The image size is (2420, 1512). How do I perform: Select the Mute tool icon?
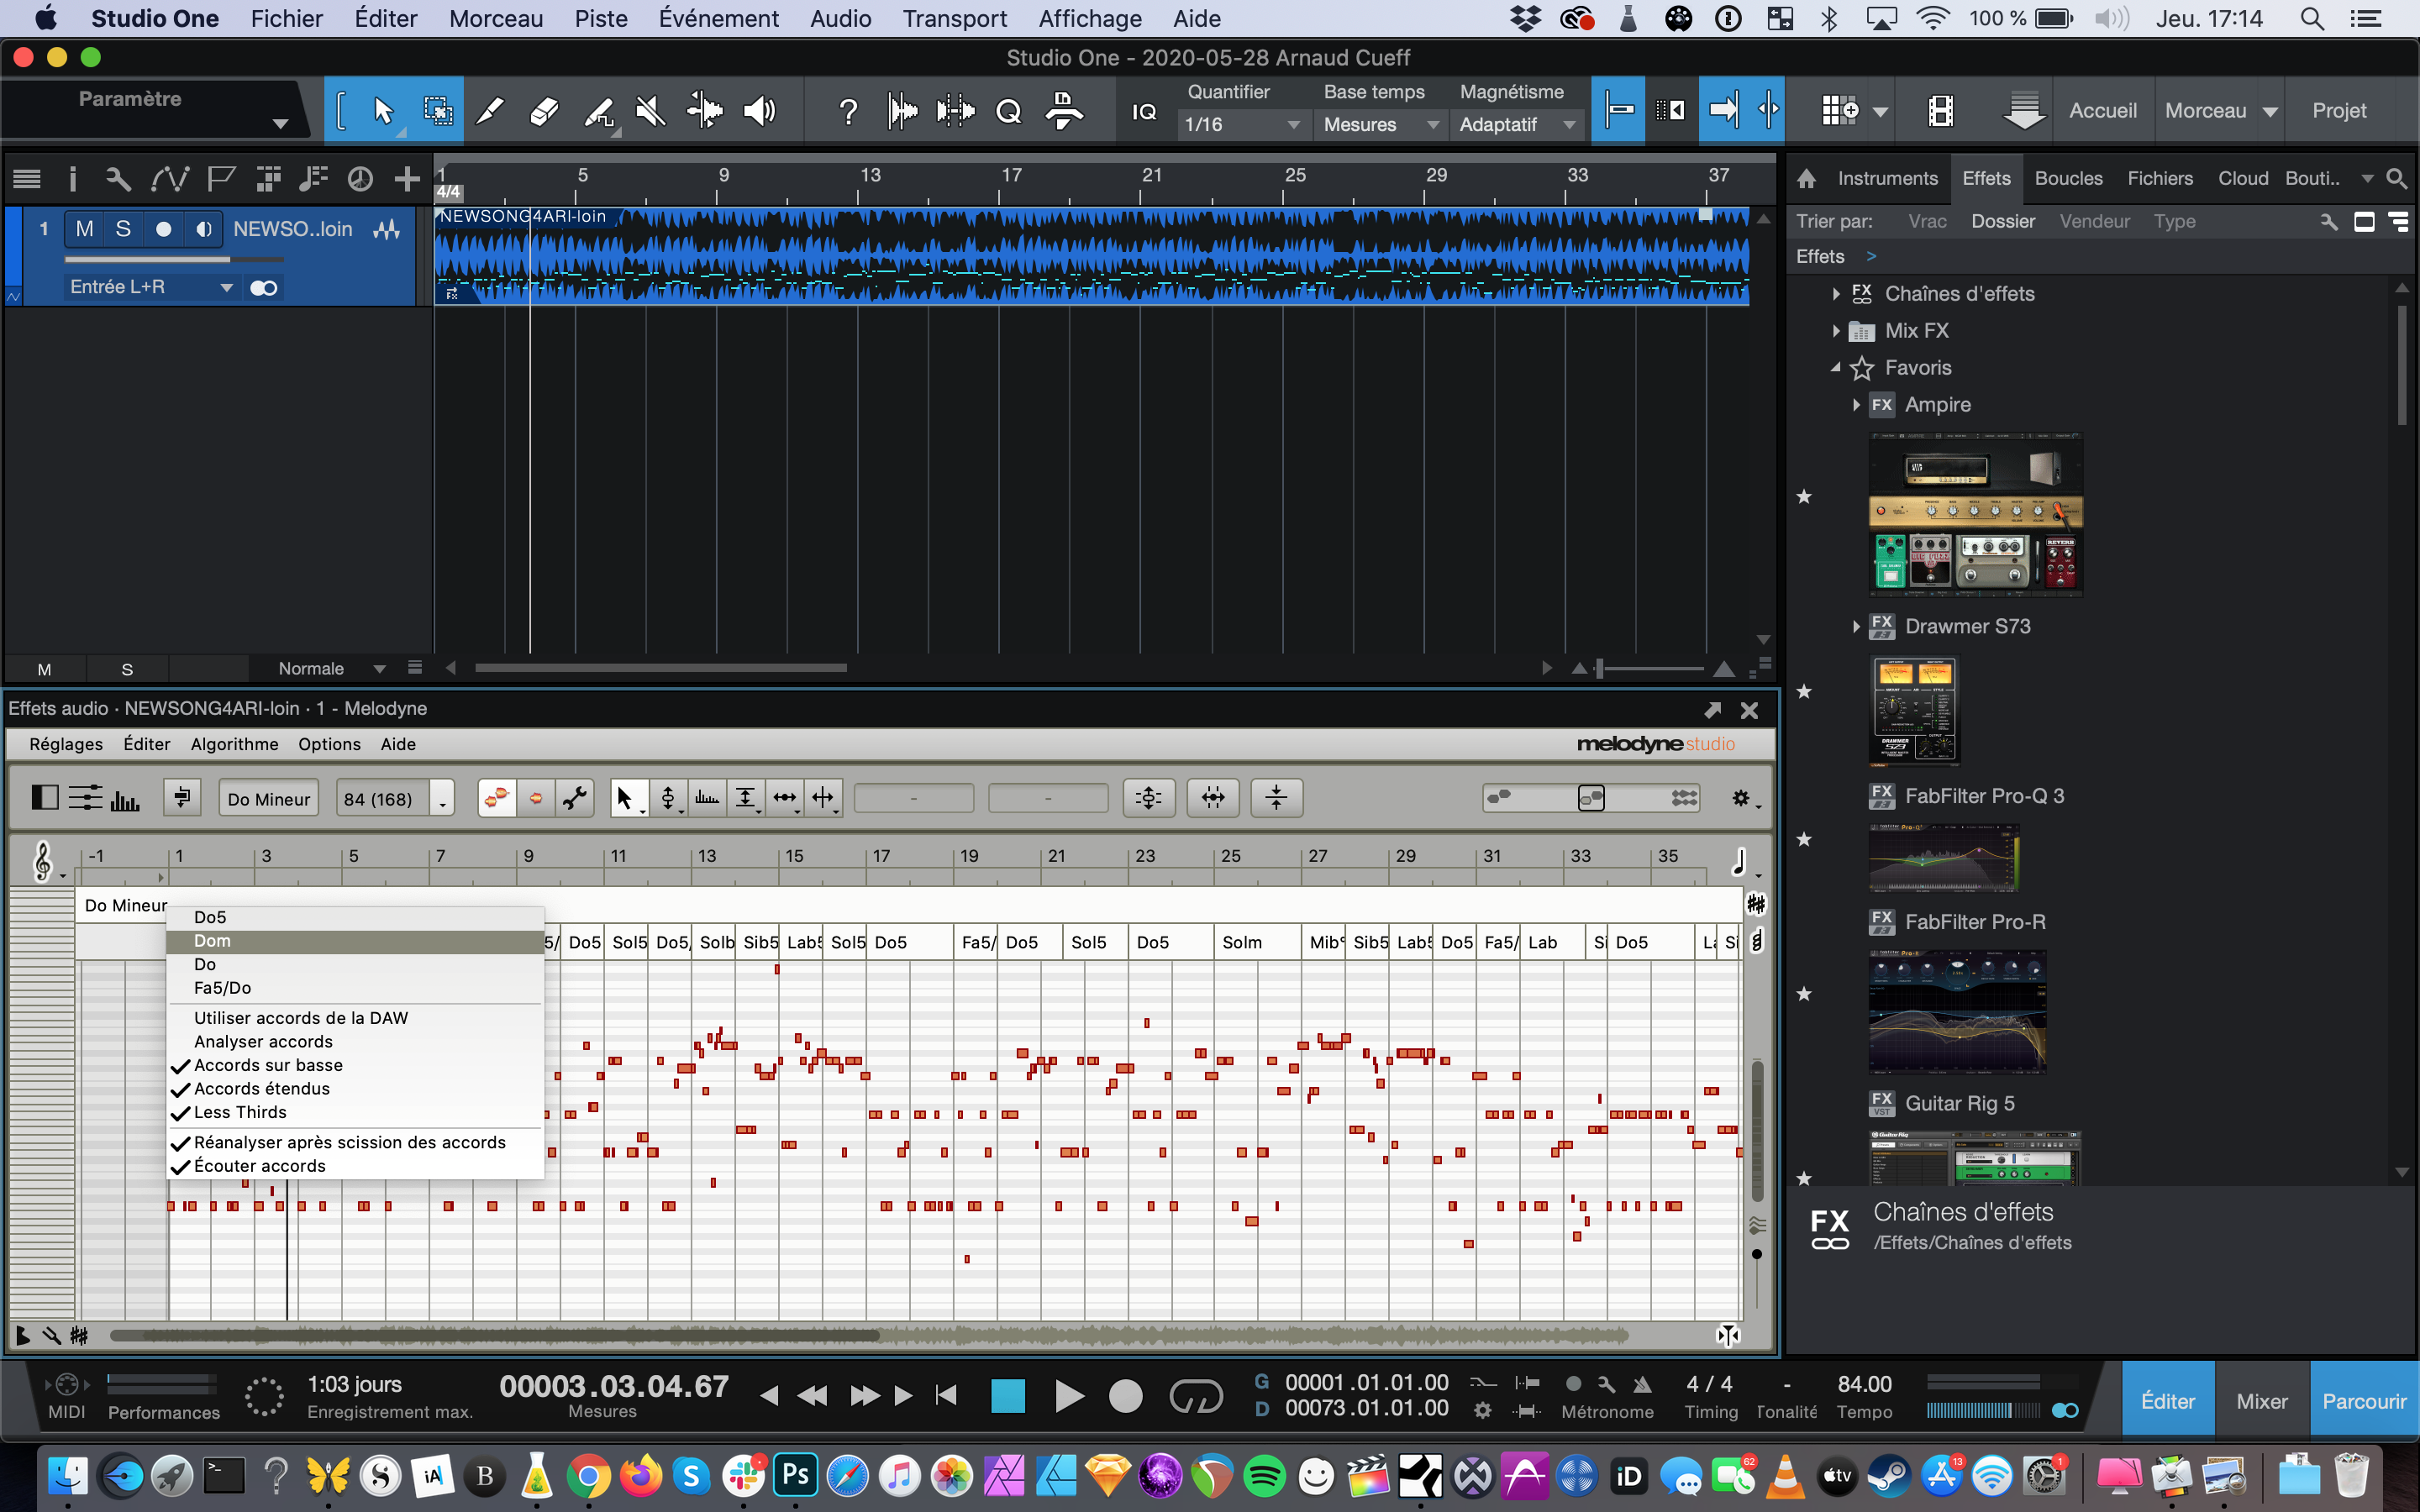point(650,111)
